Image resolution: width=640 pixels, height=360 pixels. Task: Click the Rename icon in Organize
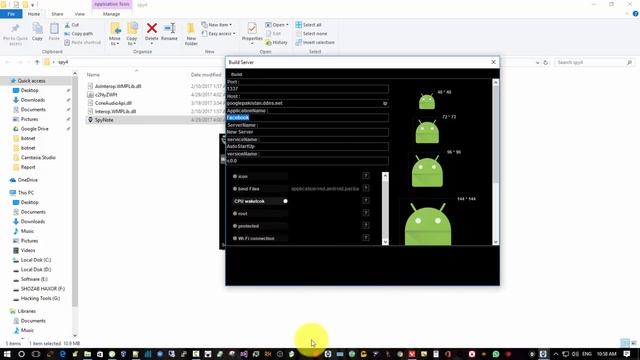169,28
